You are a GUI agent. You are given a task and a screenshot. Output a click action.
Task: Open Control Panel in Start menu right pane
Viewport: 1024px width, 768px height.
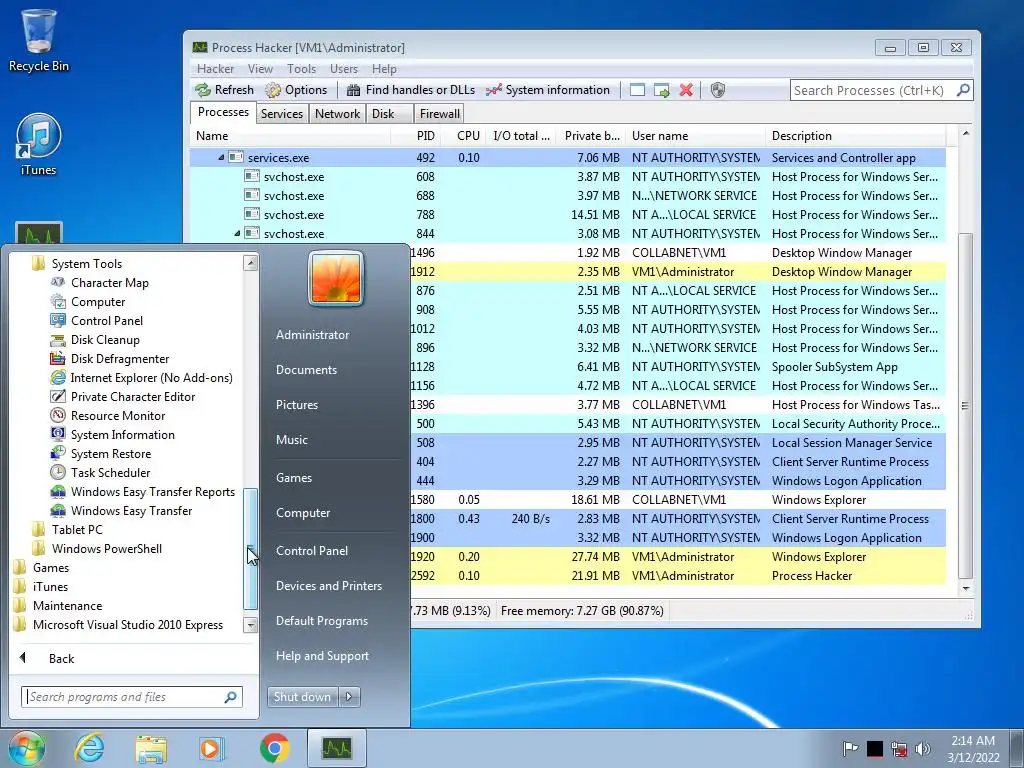(312, 551)
